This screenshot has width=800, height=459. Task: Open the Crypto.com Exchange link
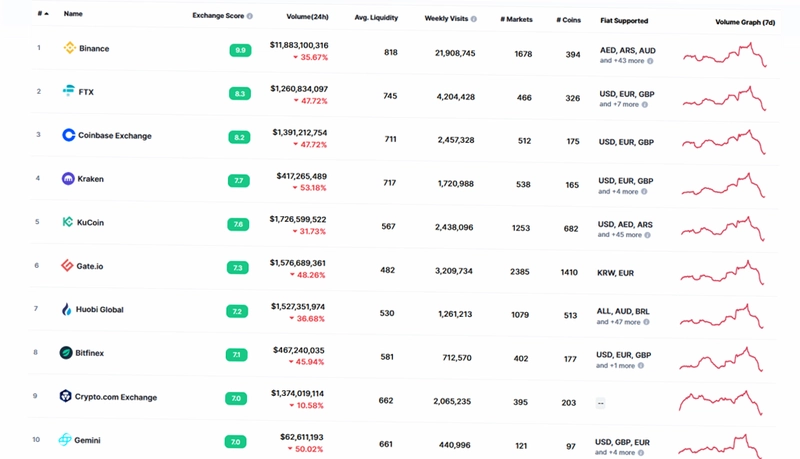[116, 397]
